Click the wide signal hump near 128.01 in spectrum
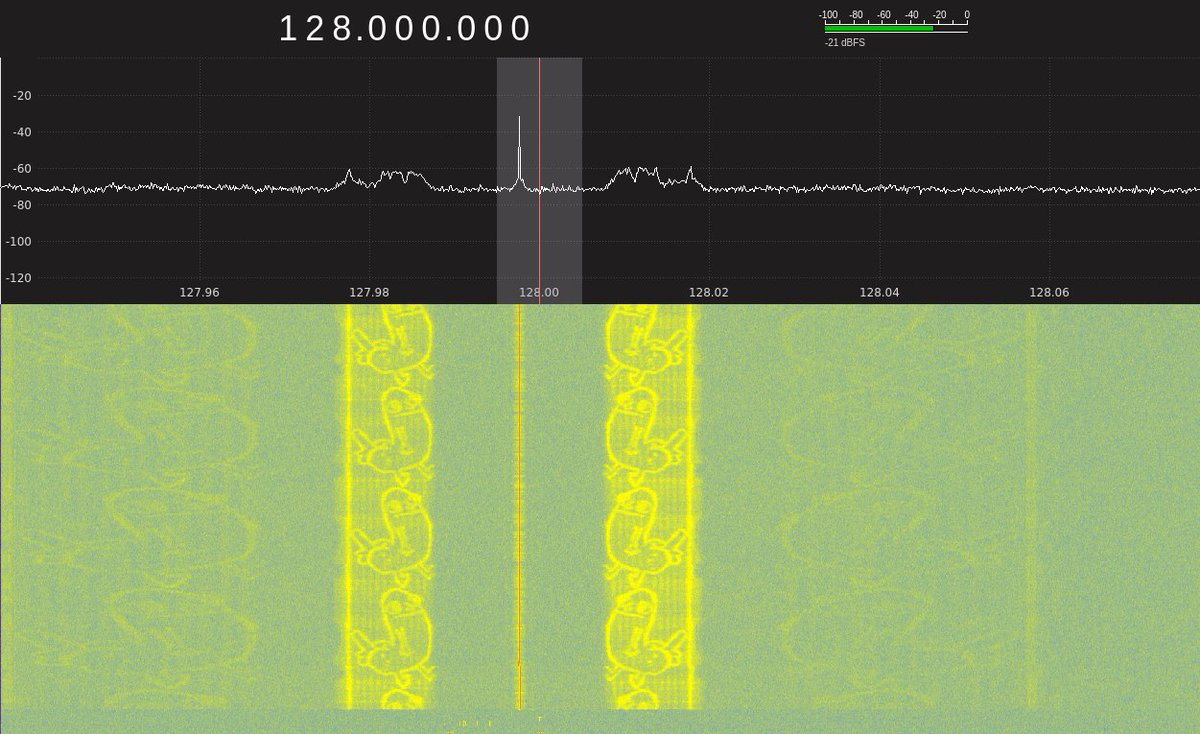The height and width of the screenshot is (734, 1200). point(654,177)
